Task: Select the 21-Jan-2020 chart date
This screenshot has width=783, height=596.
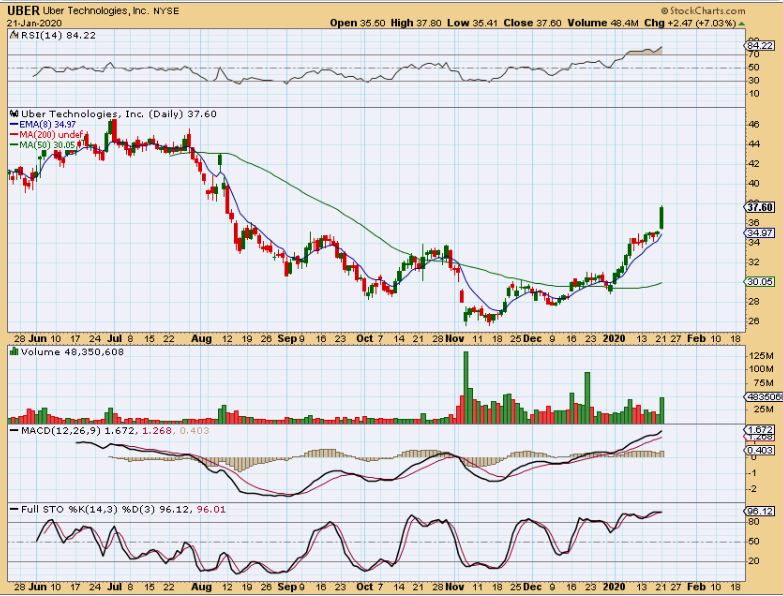Action: [x=34, y=23]
